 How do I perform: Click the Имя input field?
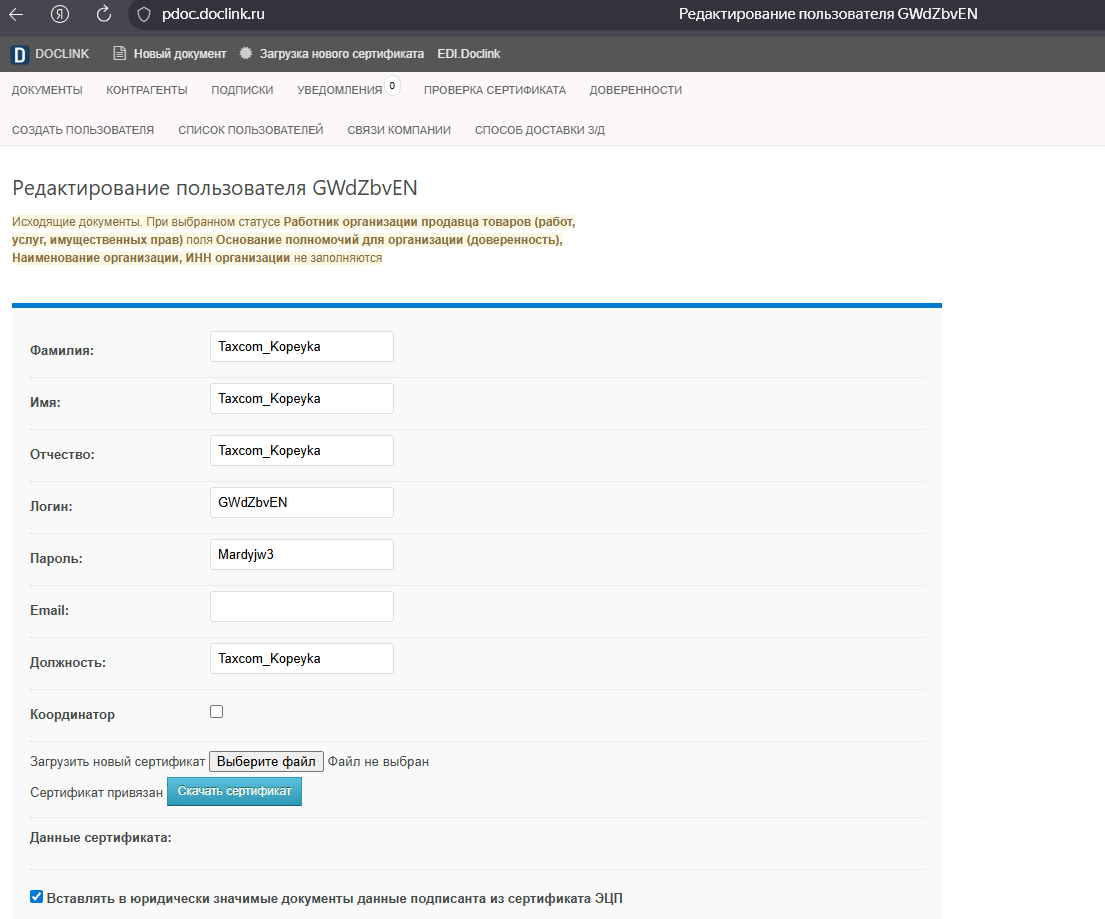tap(302, 399)
